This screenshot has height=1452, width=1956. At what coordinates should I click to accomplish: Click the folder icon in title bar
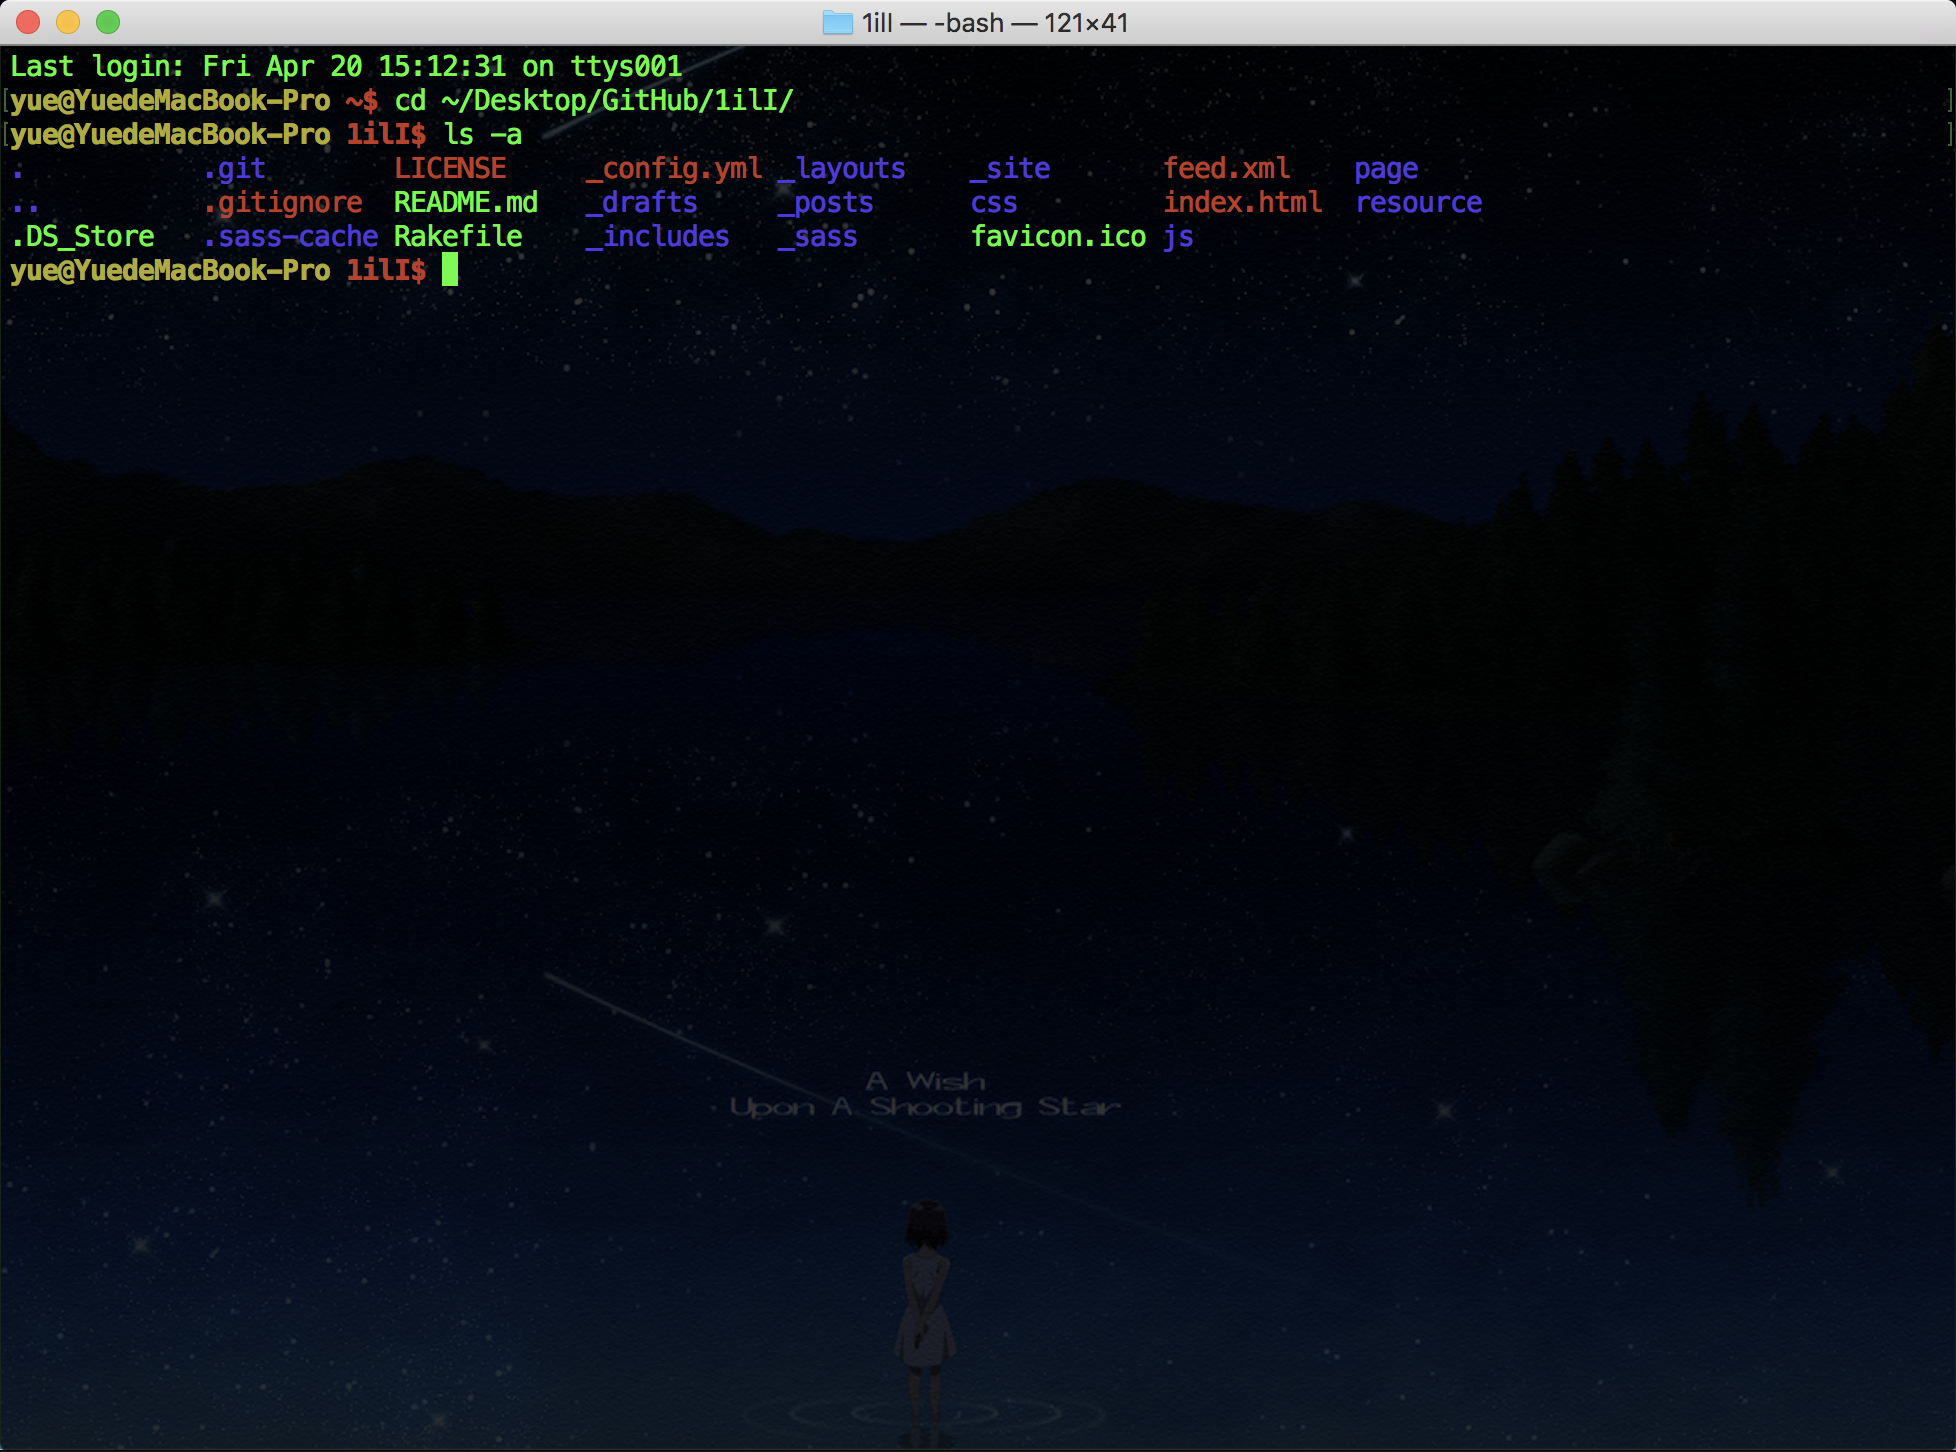(x=837, y=22)
